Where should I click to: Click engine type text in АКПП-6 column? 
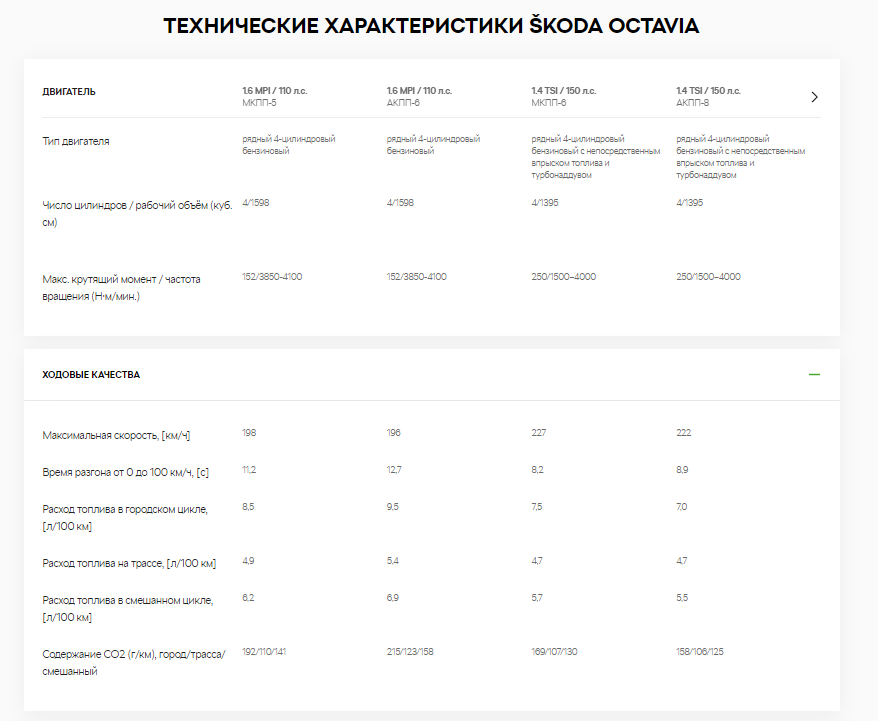pos(433,144)
